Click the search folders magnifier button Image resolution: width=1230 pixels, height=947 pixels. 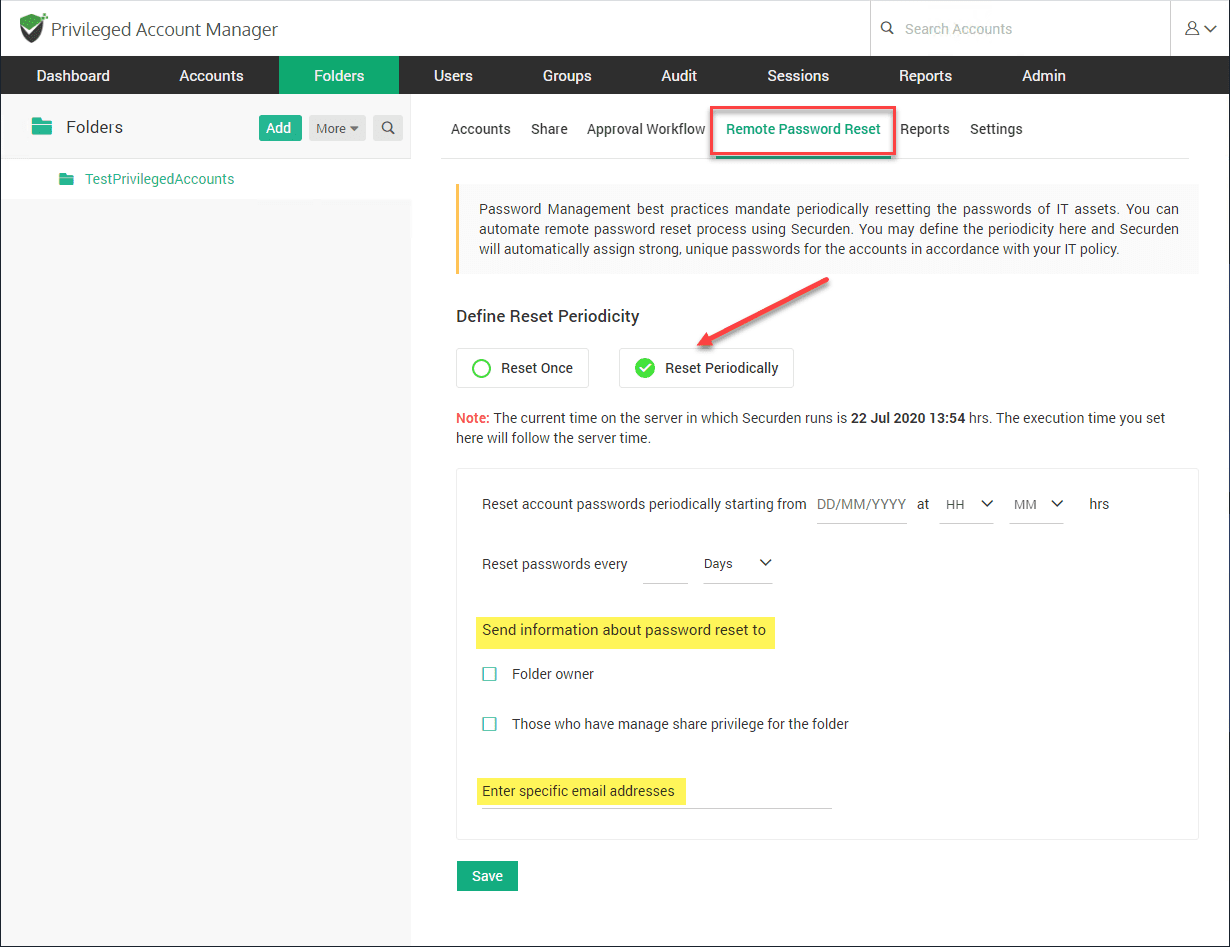pos(388,128)
